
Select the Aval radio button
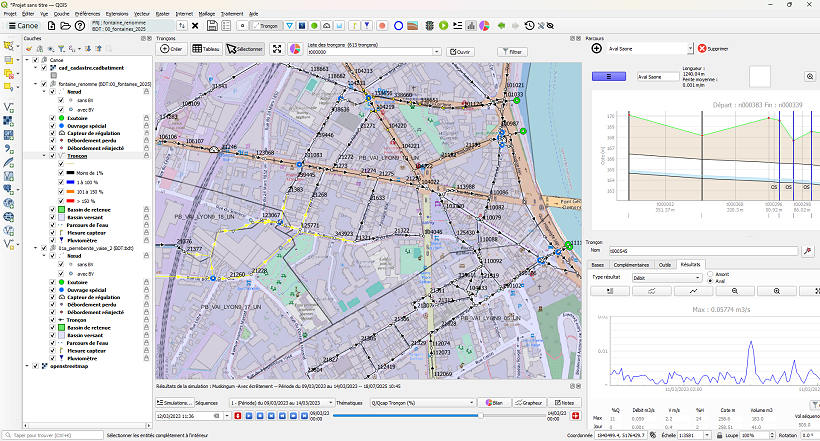click(x=710, y=281)
